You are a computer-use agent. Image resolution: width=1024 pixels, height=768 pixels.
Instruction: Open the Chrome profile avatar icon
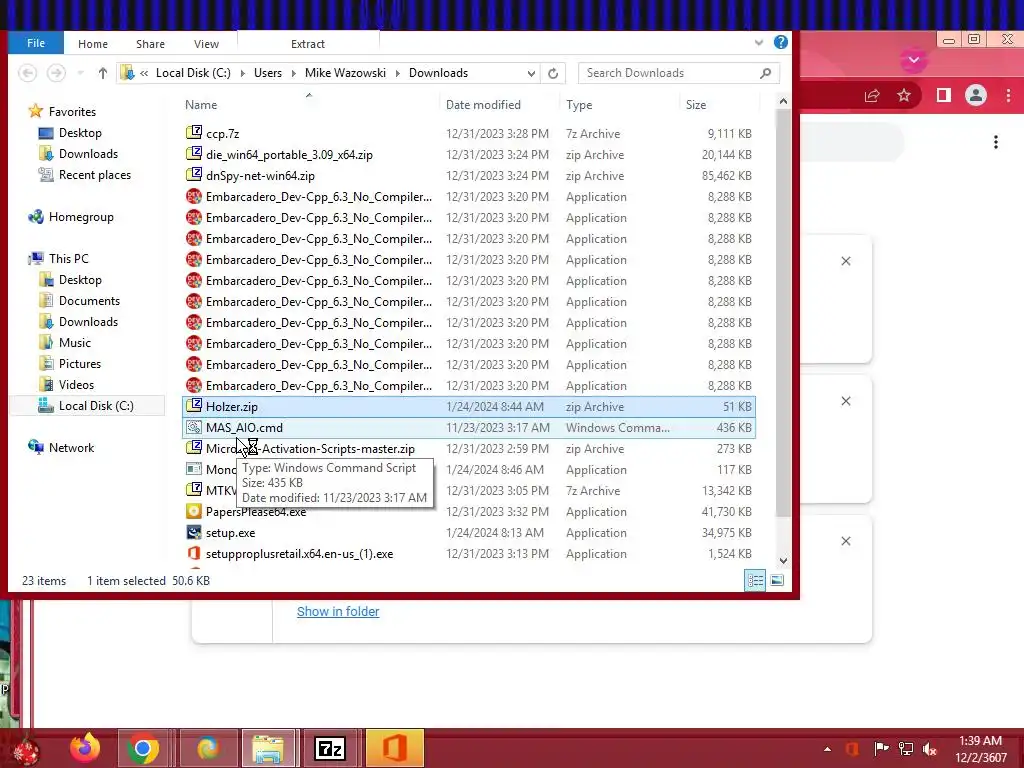[x=976, y=95]
